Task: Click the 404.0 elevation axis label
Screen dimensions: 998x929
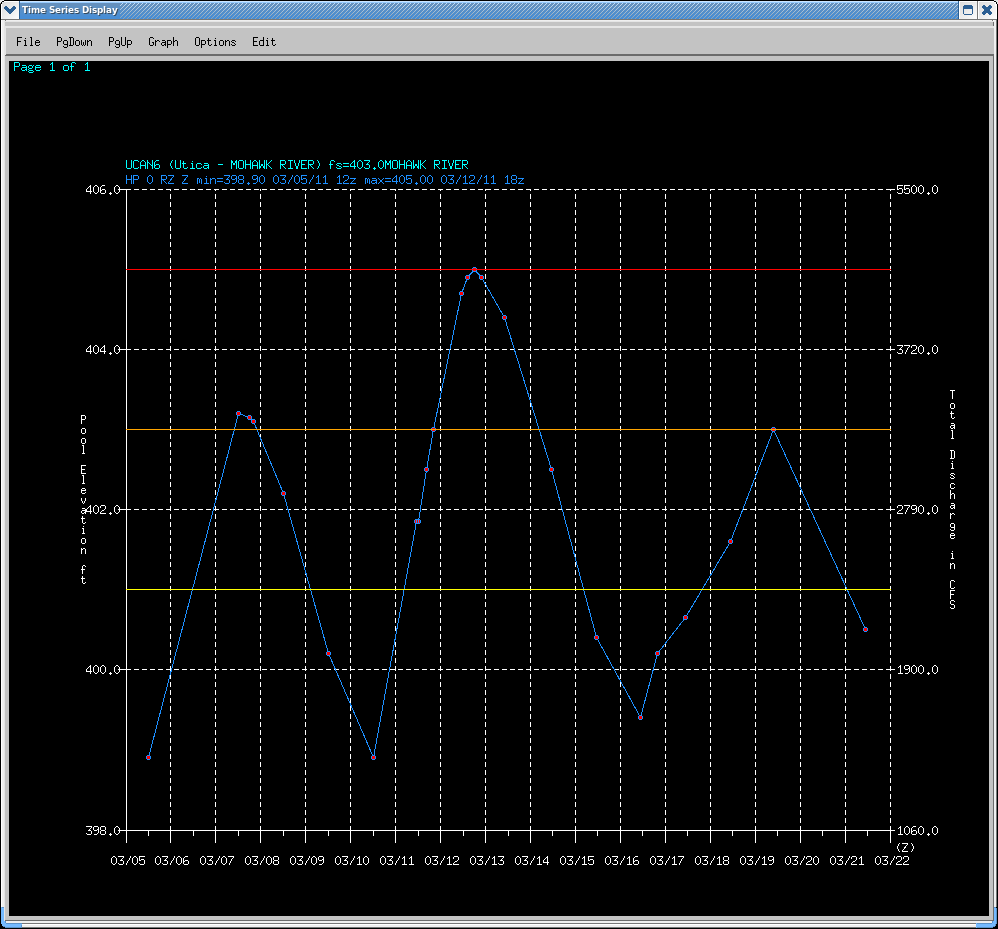Action: coord(102,349)
